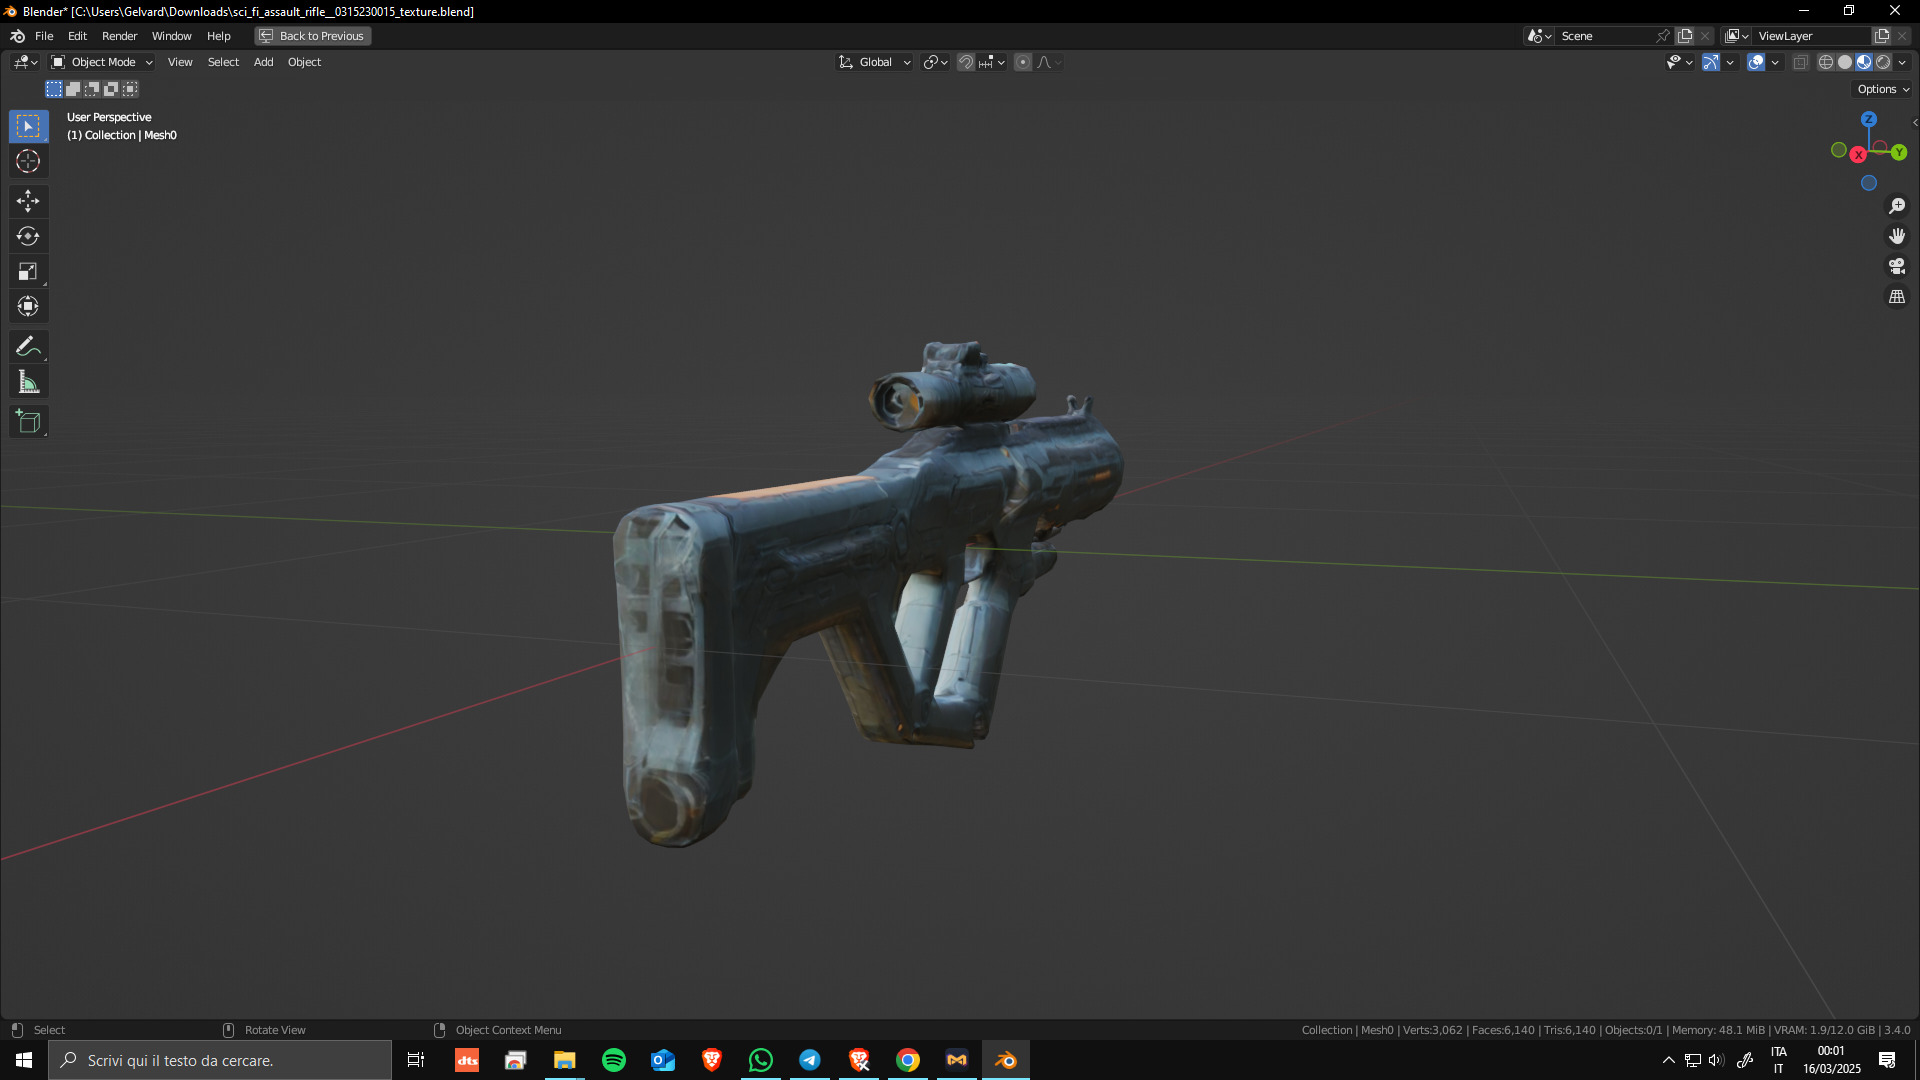Choose the Move tool

click(x=28, y=201)
